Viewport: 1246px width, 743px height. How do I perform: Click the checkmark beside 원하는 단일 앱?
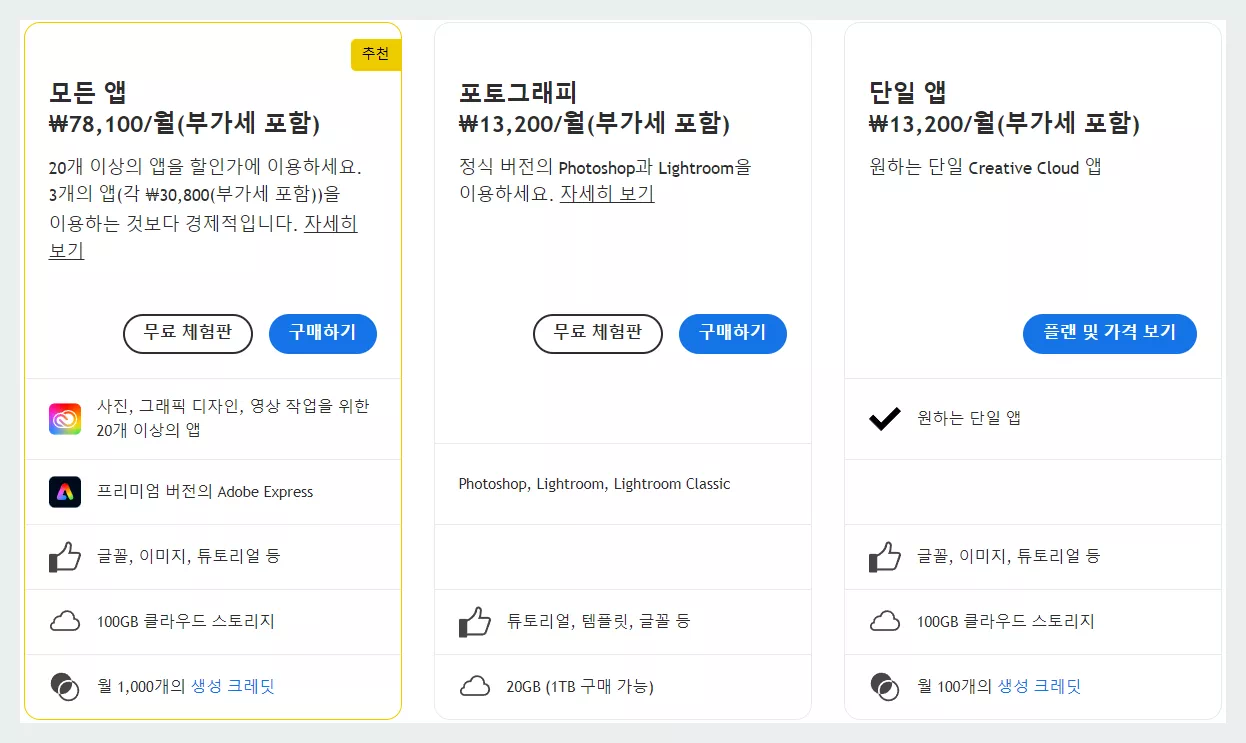coord(884,421)
